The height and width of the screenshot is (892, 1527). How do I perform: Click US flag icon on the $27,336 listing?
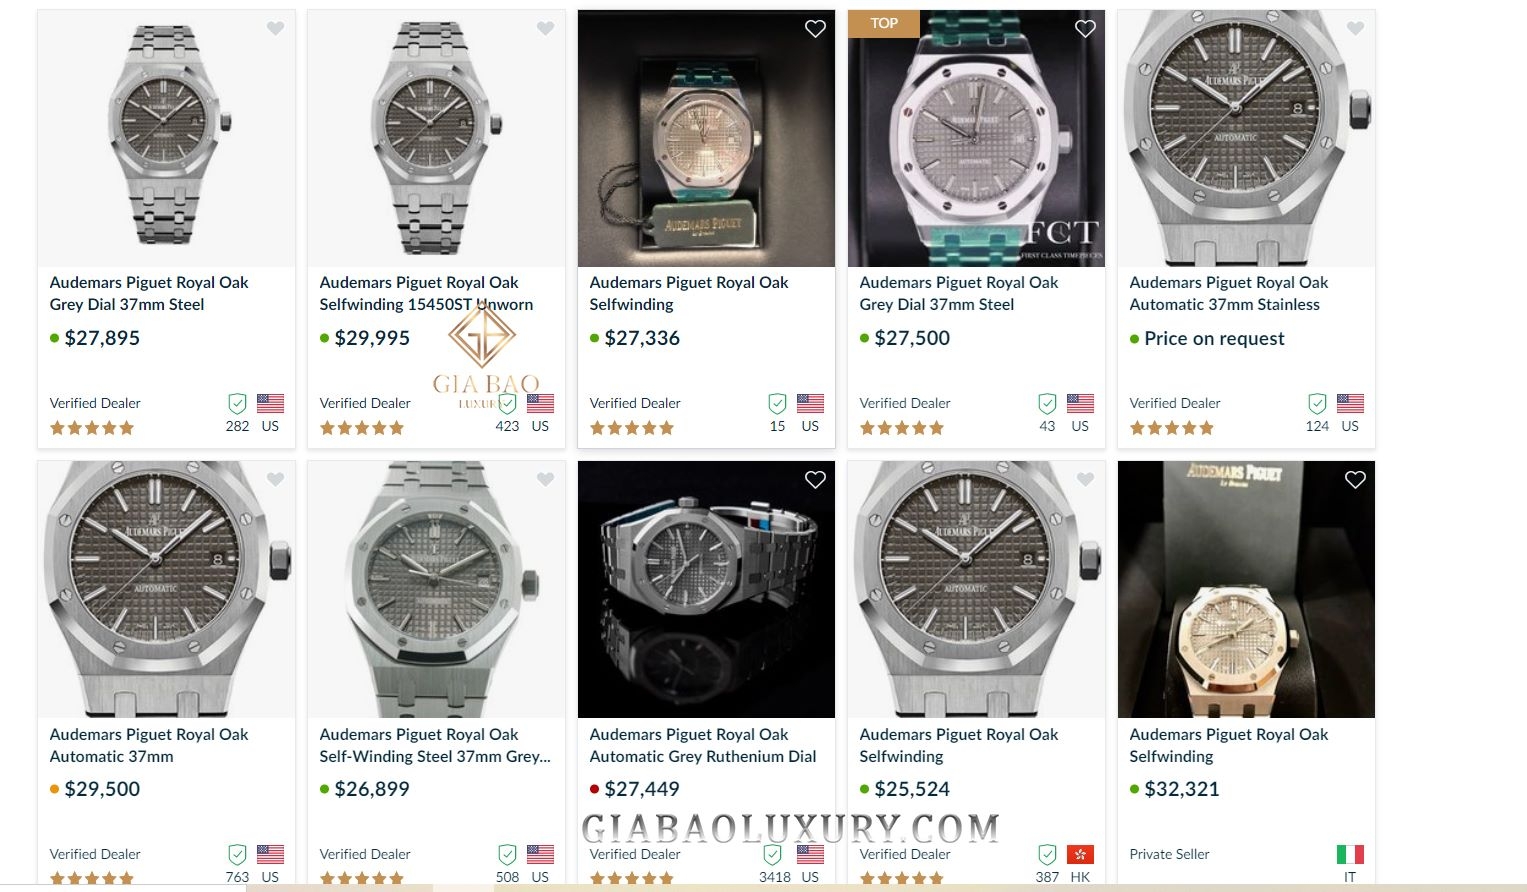click(810, 403)
